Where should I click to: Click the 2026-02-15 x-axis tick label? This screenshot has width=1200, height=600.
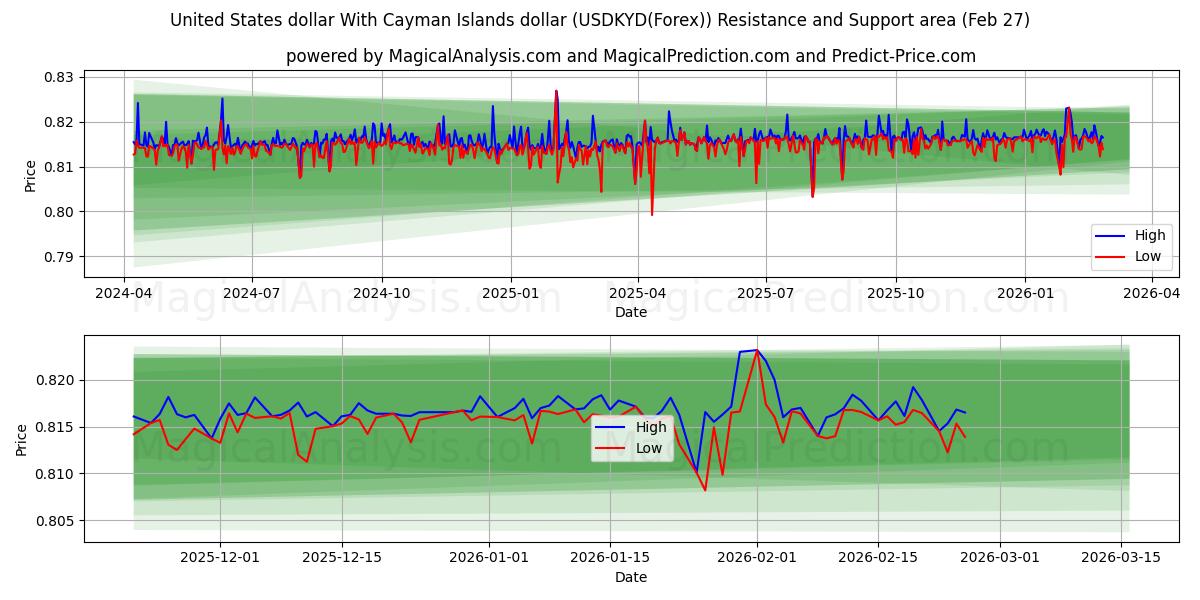click(879, 558)
